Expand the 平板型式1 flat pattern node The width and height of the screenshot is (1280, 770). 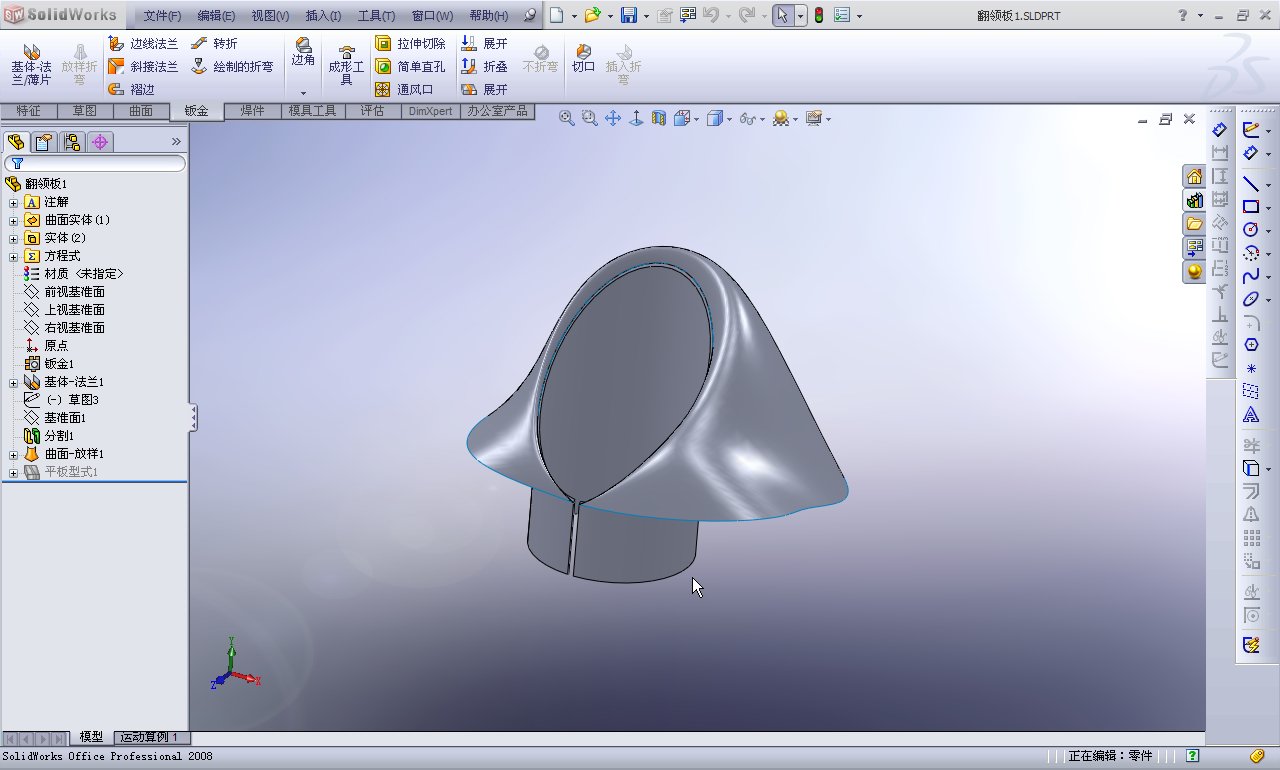[x=14, y=472]
